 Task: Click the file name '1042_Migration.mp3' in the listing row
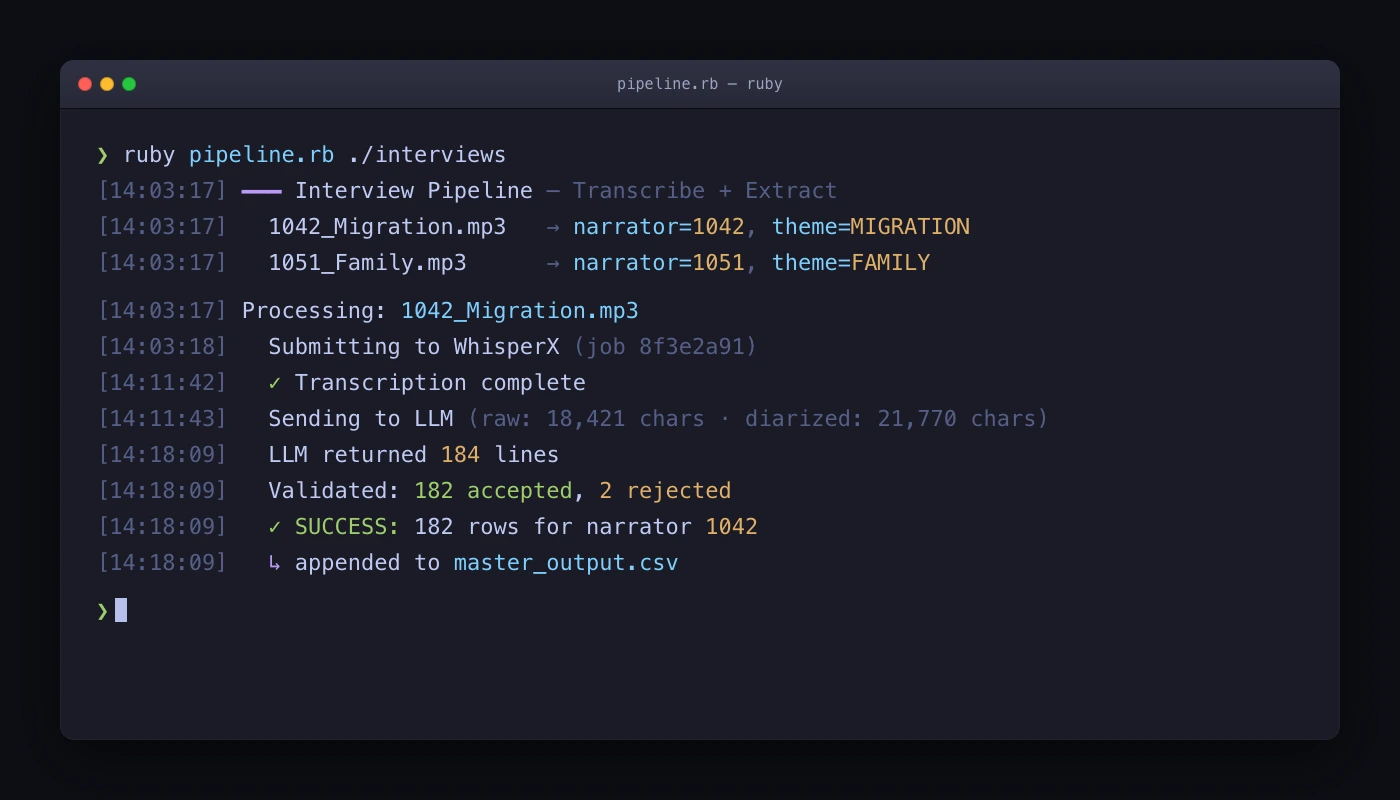(x=387, y=227)
